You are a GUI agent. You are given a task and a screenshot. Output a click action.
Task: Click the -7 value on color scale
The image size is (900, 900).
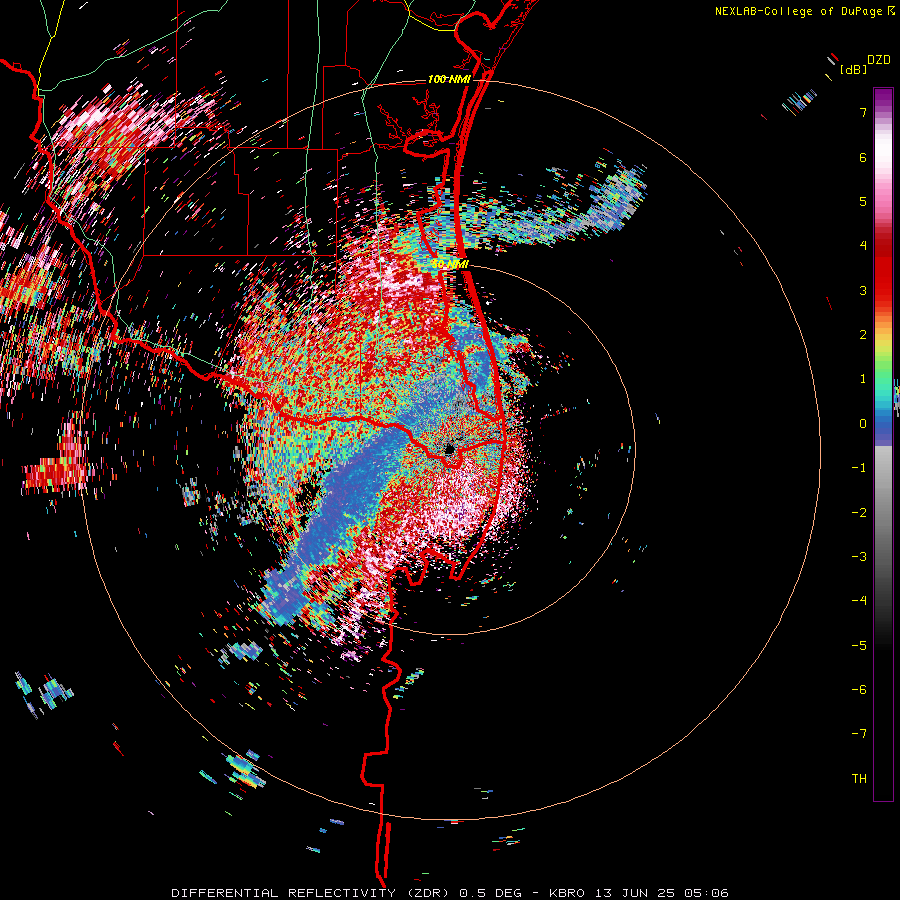pyautogui.click(x=859, y=734)
